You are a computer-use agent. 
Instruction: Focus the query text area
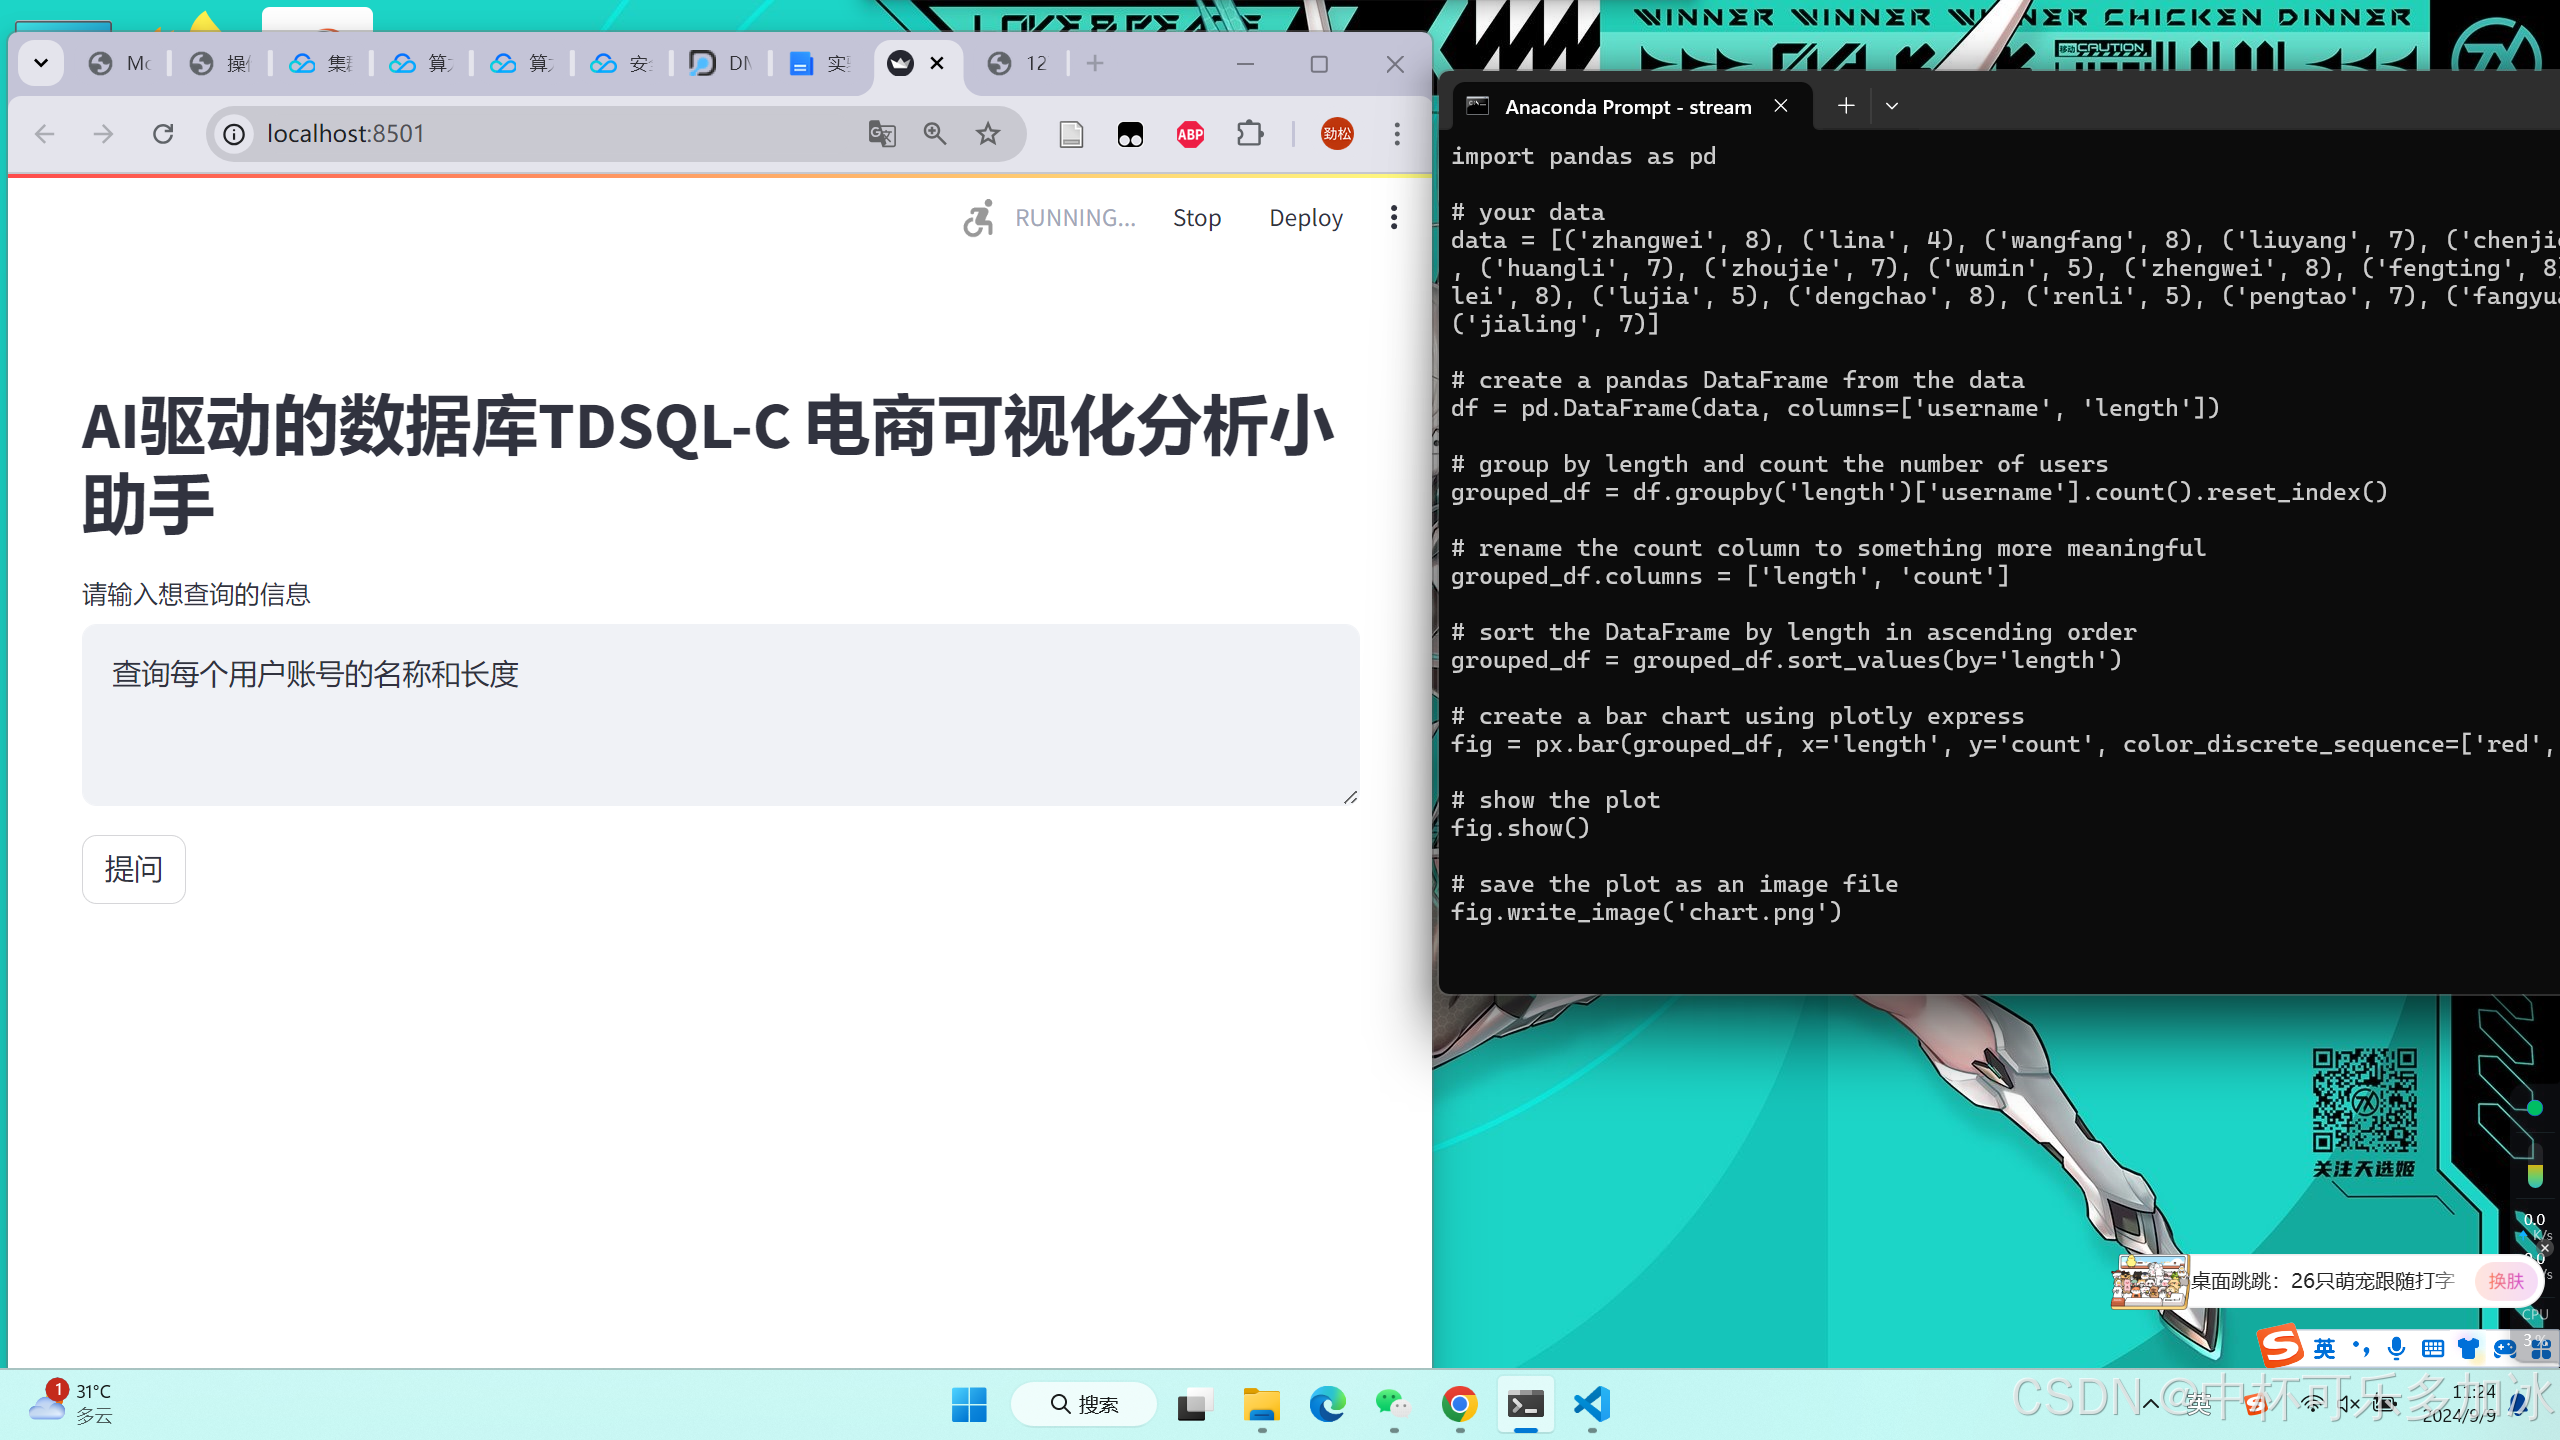tap(720, 715)
